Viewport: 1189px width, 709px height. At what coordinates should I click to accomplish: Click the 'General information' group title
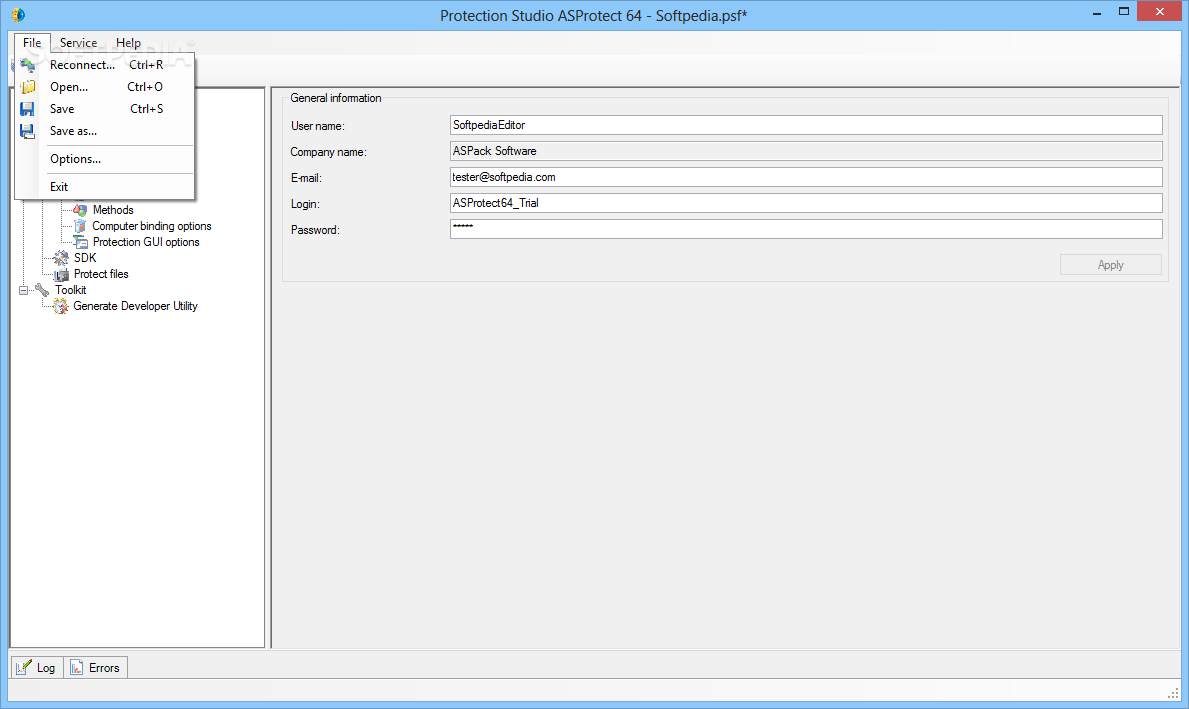[336, 98]
